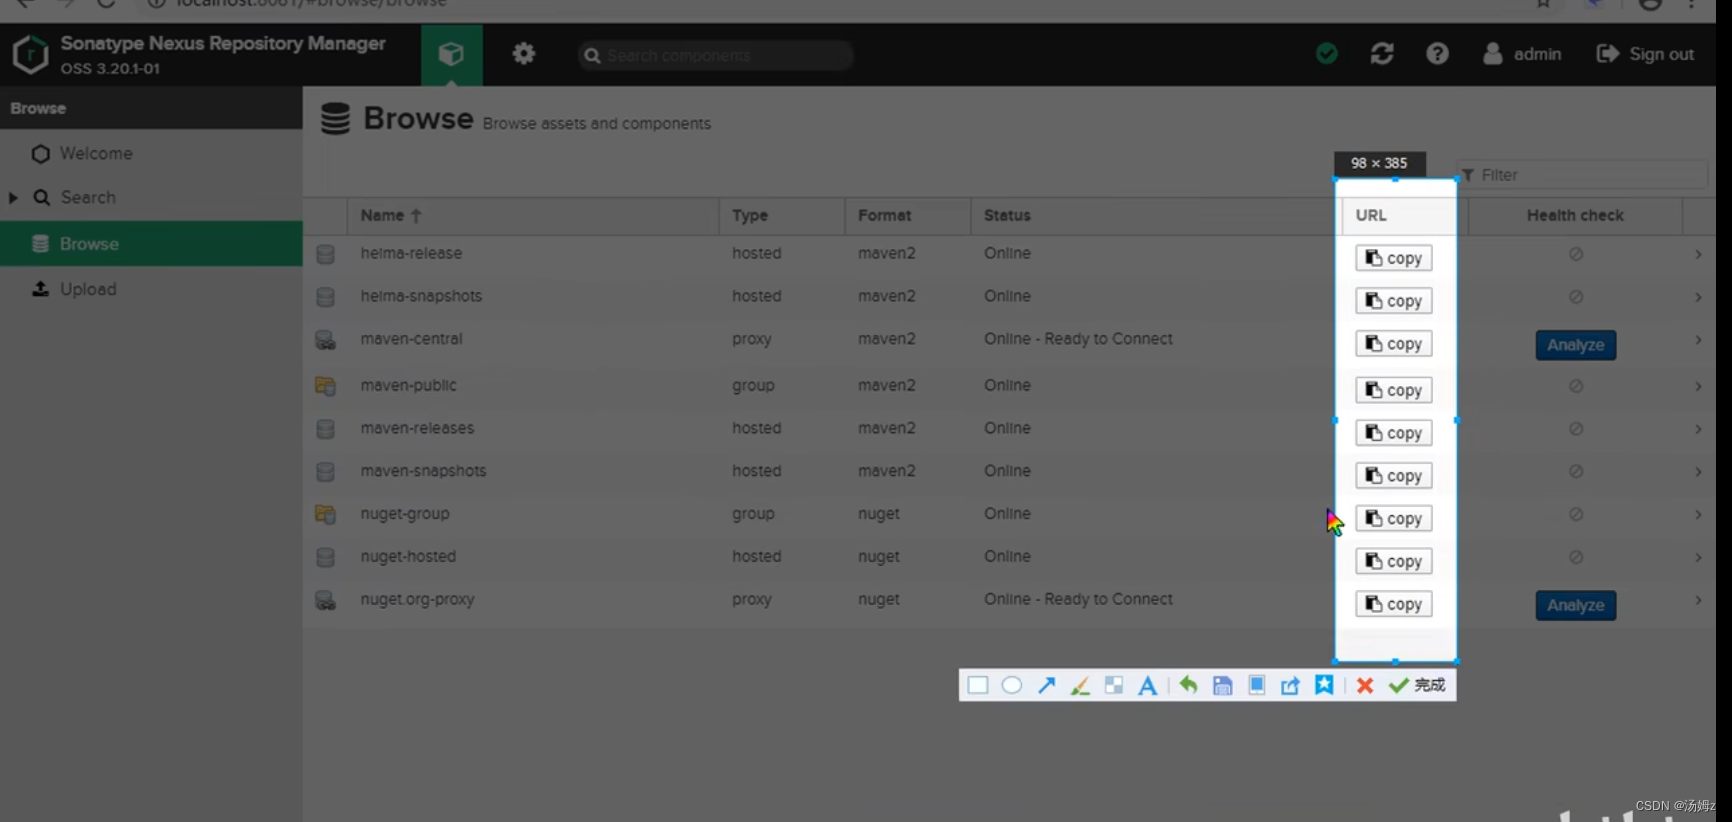Select the mosaic blur tool

(x=1114, y=685)
